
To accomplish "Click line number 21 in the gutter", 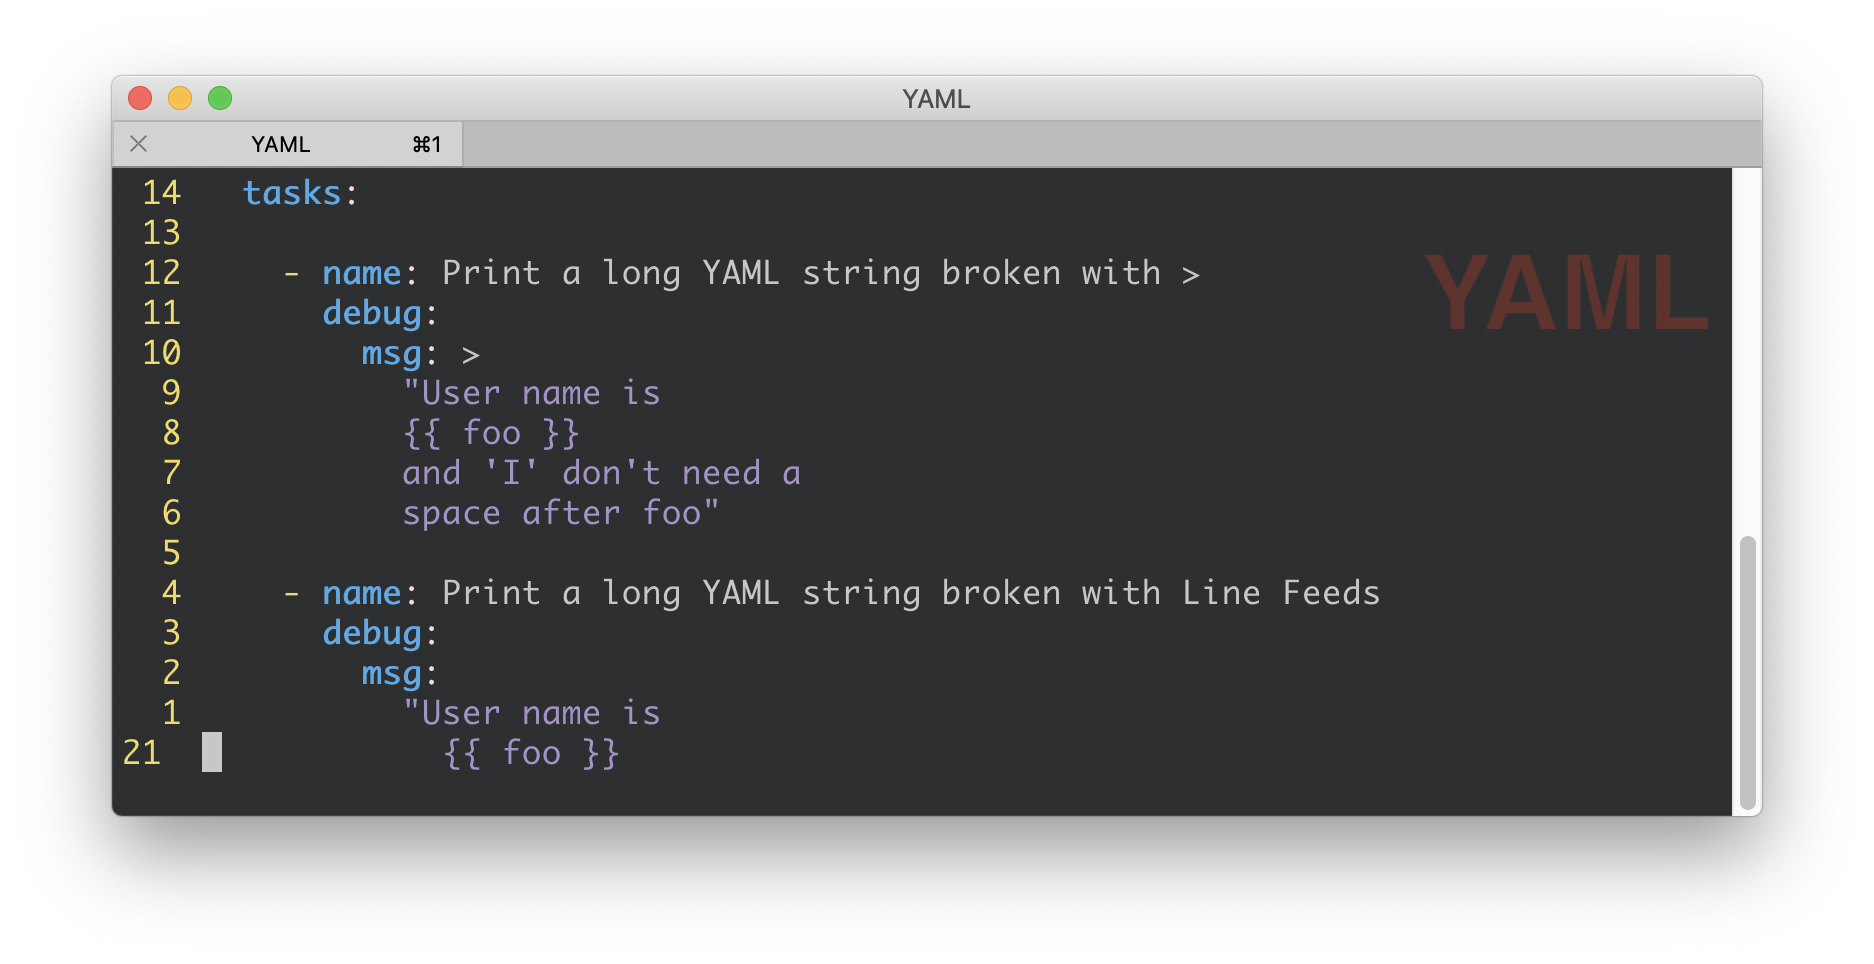I will [142, 752].
